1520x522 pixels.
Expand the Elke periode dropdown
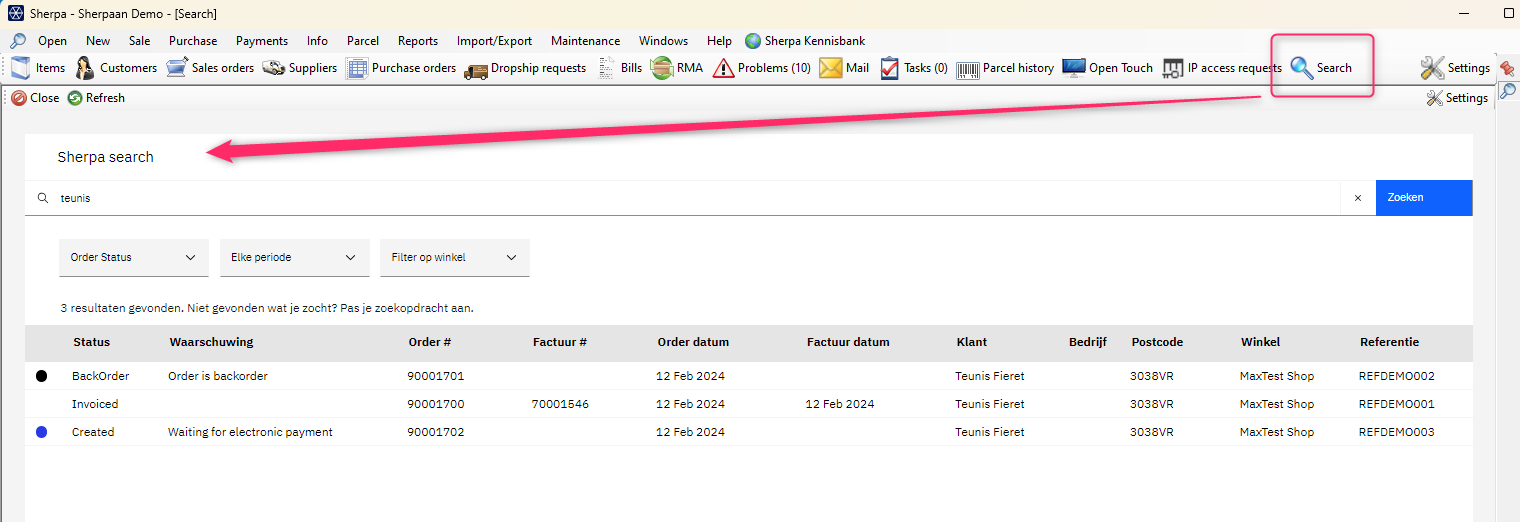tap(294, 257)
